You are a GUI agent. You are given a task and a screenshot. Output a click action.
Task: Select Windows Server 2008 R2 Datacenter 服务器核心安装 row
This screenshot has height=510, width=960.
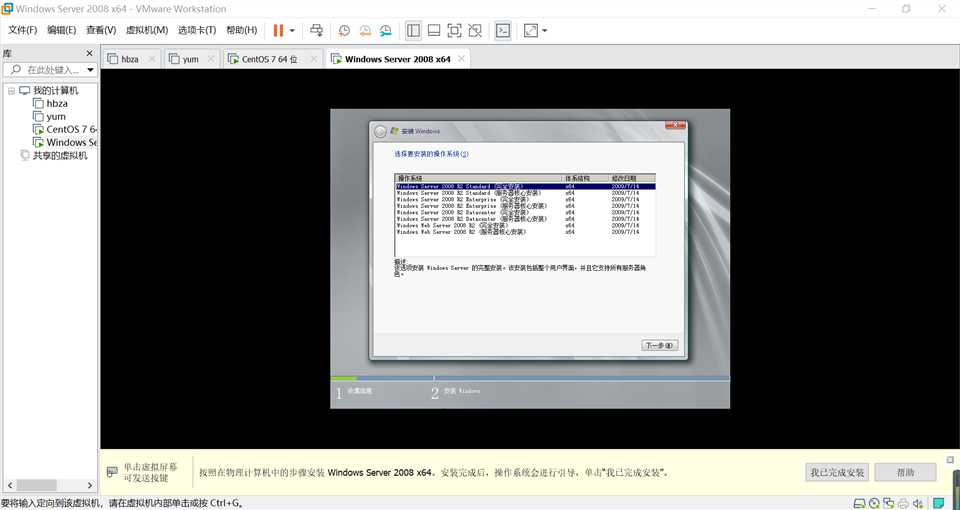pyautogui.click(x=525, y=219)
